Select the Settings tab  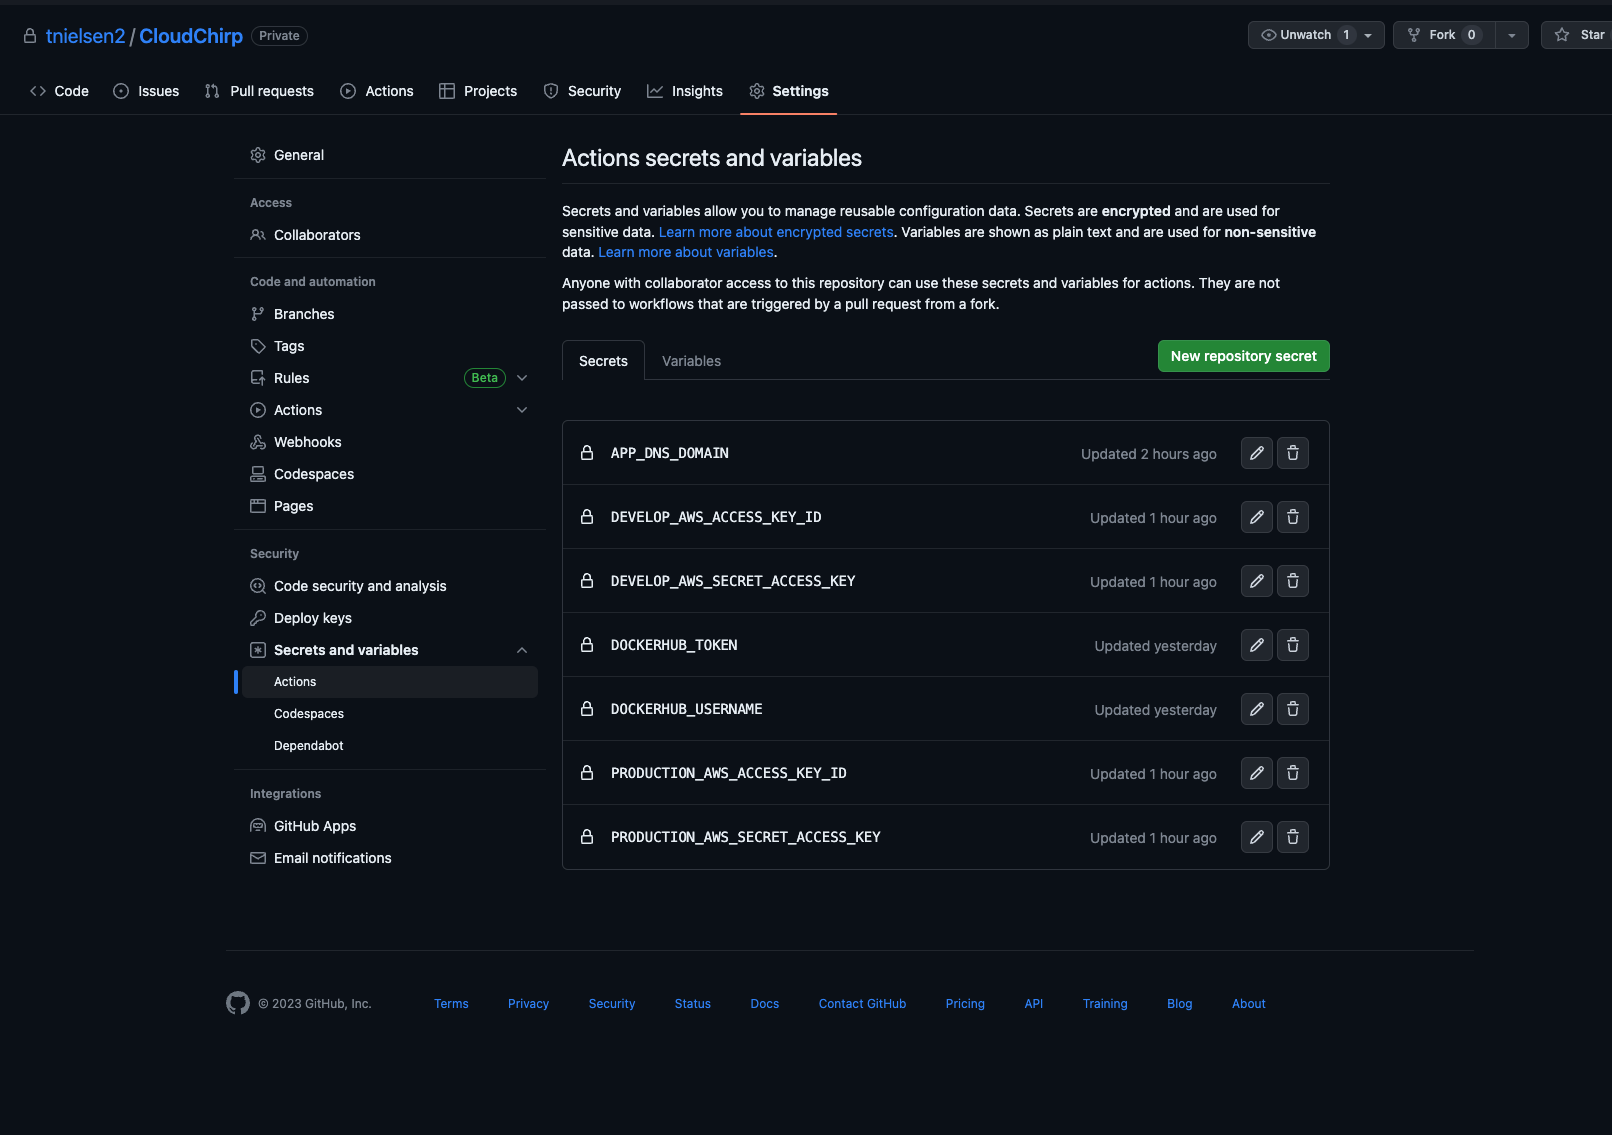click(789, 91)
